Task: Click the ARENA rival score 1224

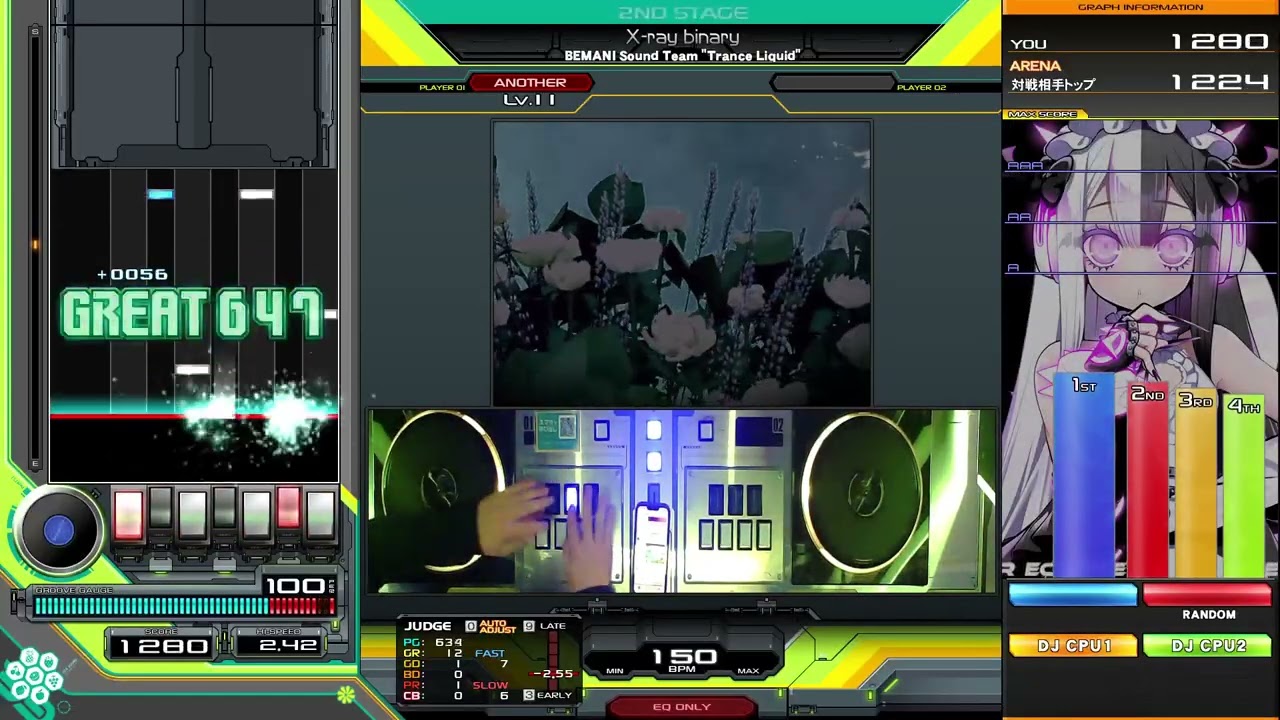Action: point(1220,83)
